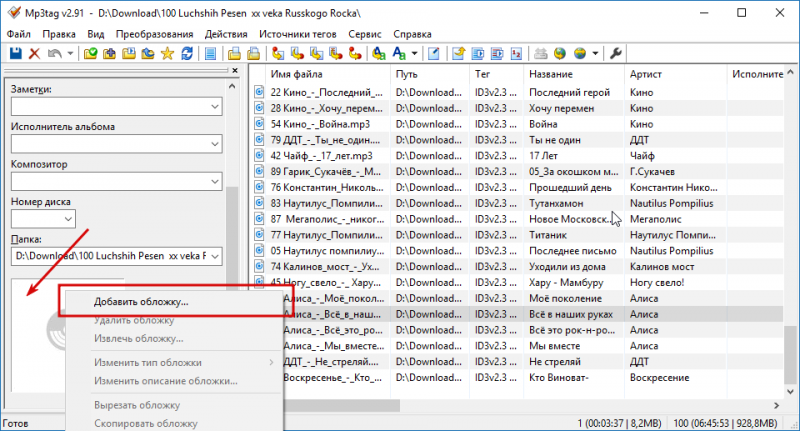Expand the Заметки combo box
Viewport: 800px width, 431px height.
[215, 107]
